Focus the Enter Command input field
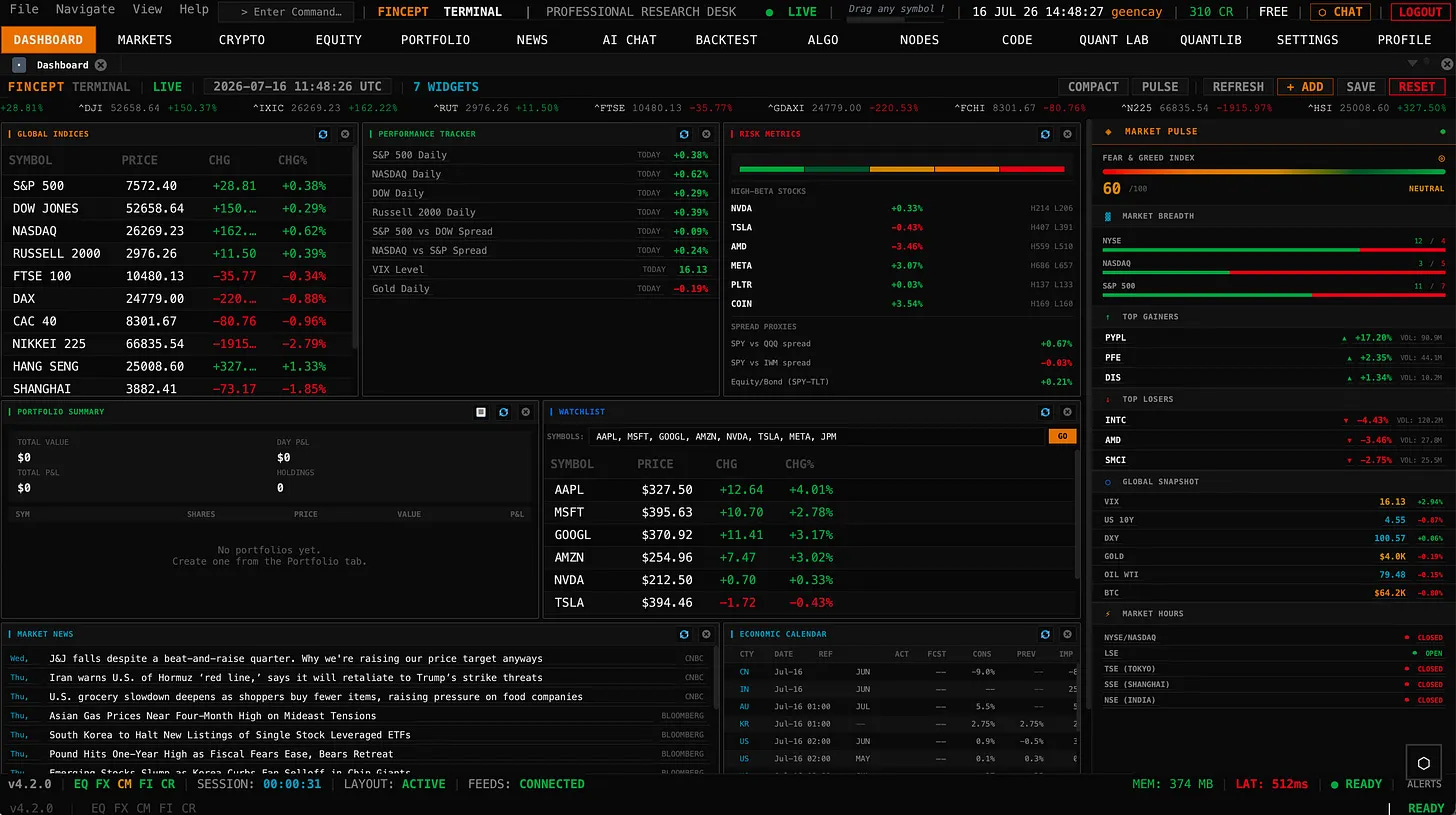 [286, 12]
